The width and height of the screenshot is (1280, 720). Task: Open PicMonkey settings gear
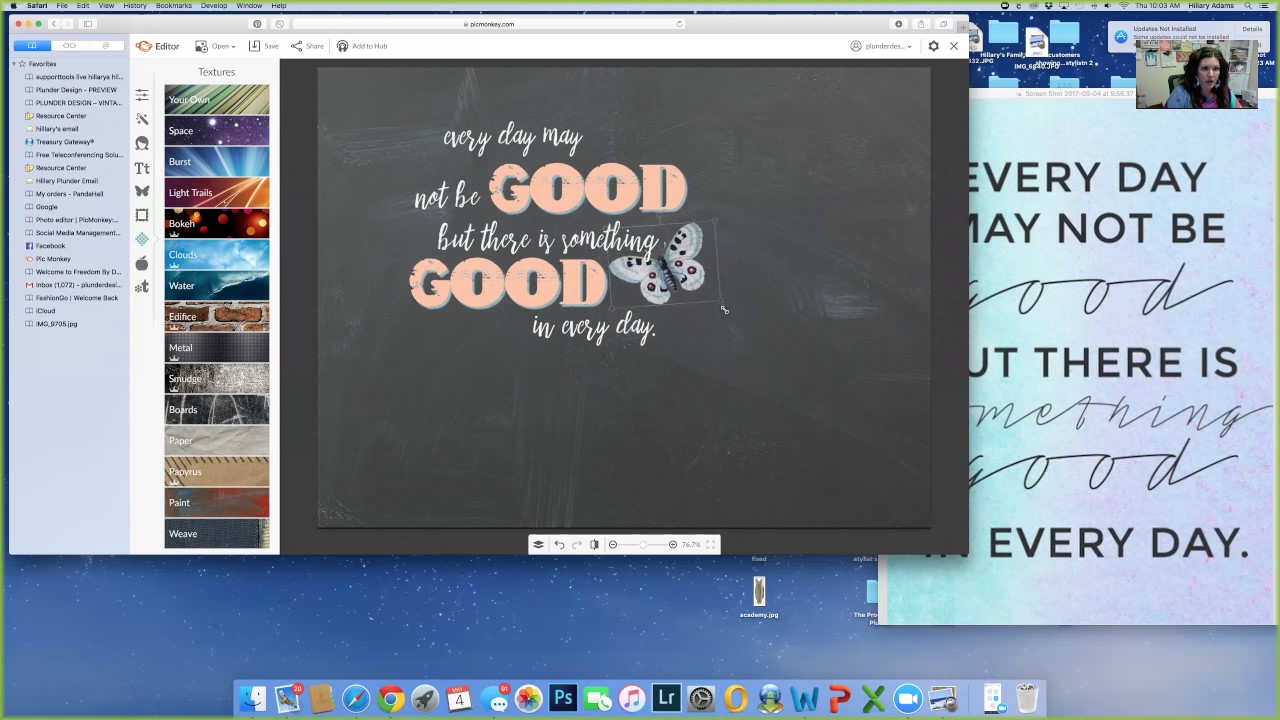(x=934, y=46)
